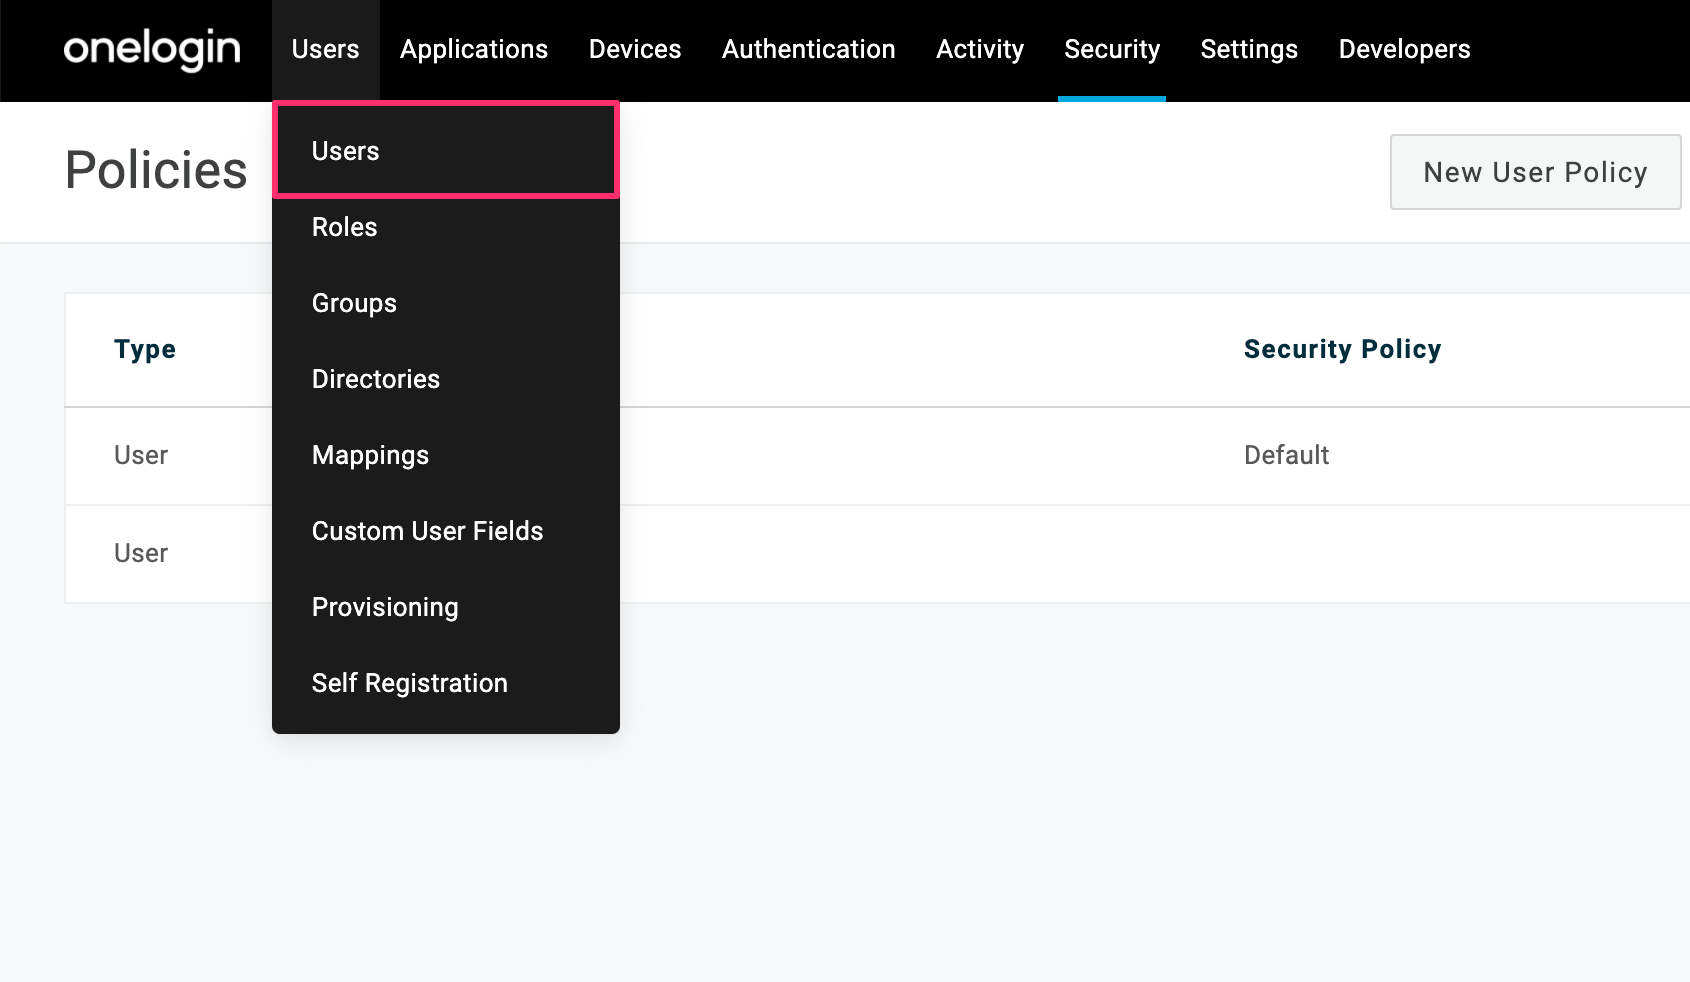Viewport: 1690px width, 982px height.
Task: Open the Authentication navigation menu
Action: point(809,49)
